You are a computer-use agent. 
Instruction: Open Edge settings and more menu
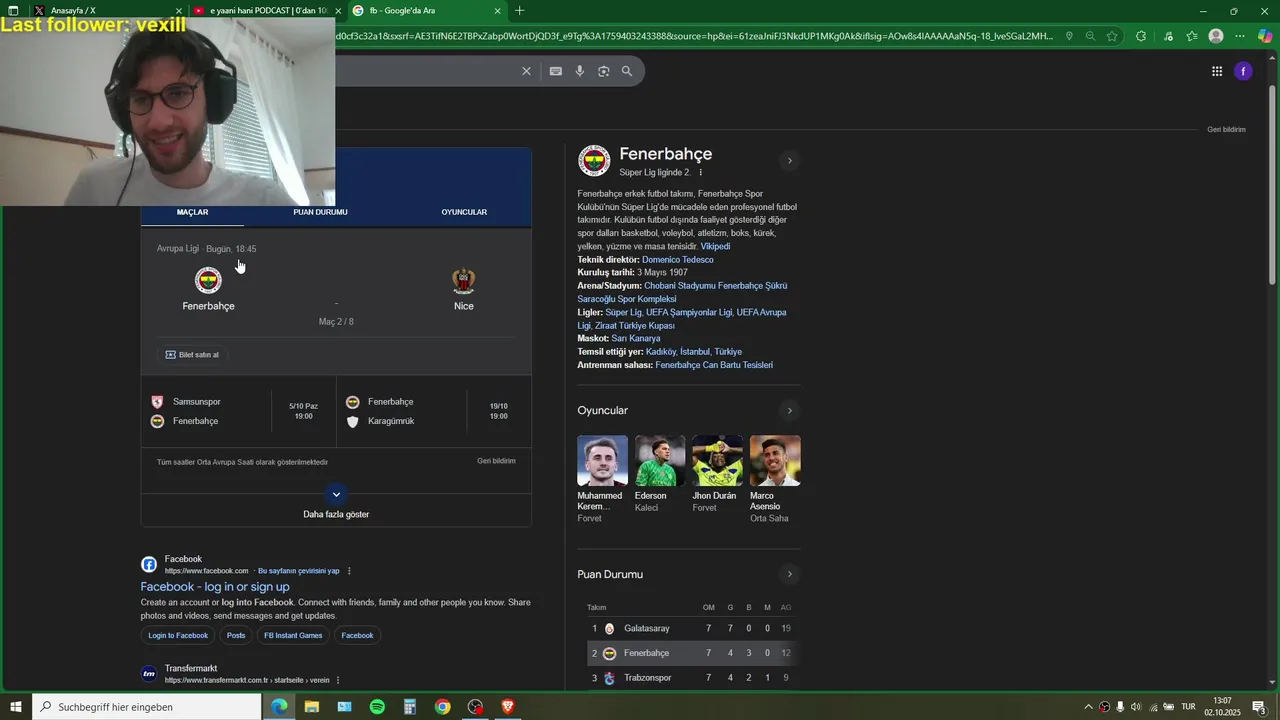(x=1240, y=36)
